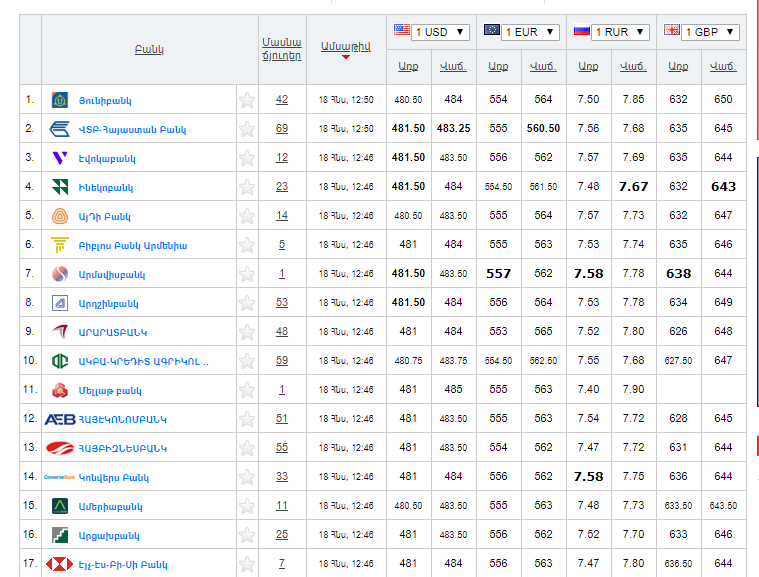Sort by USD buy rate header

point(408,67)
